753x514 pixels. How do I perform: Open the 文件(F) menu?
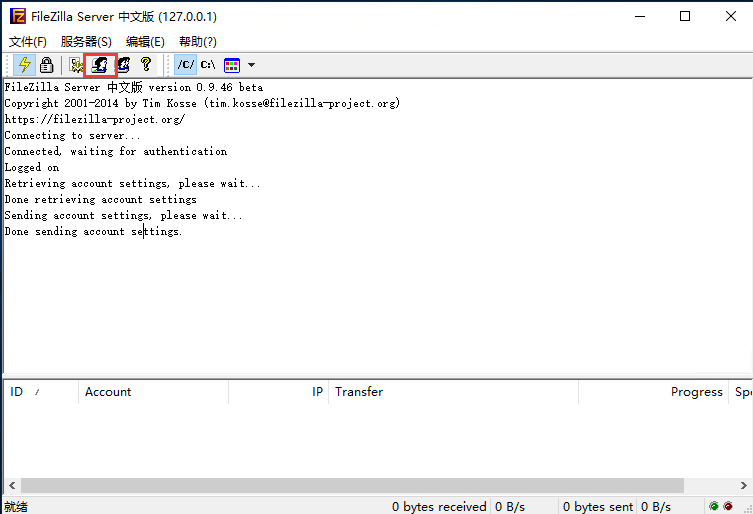28,42
